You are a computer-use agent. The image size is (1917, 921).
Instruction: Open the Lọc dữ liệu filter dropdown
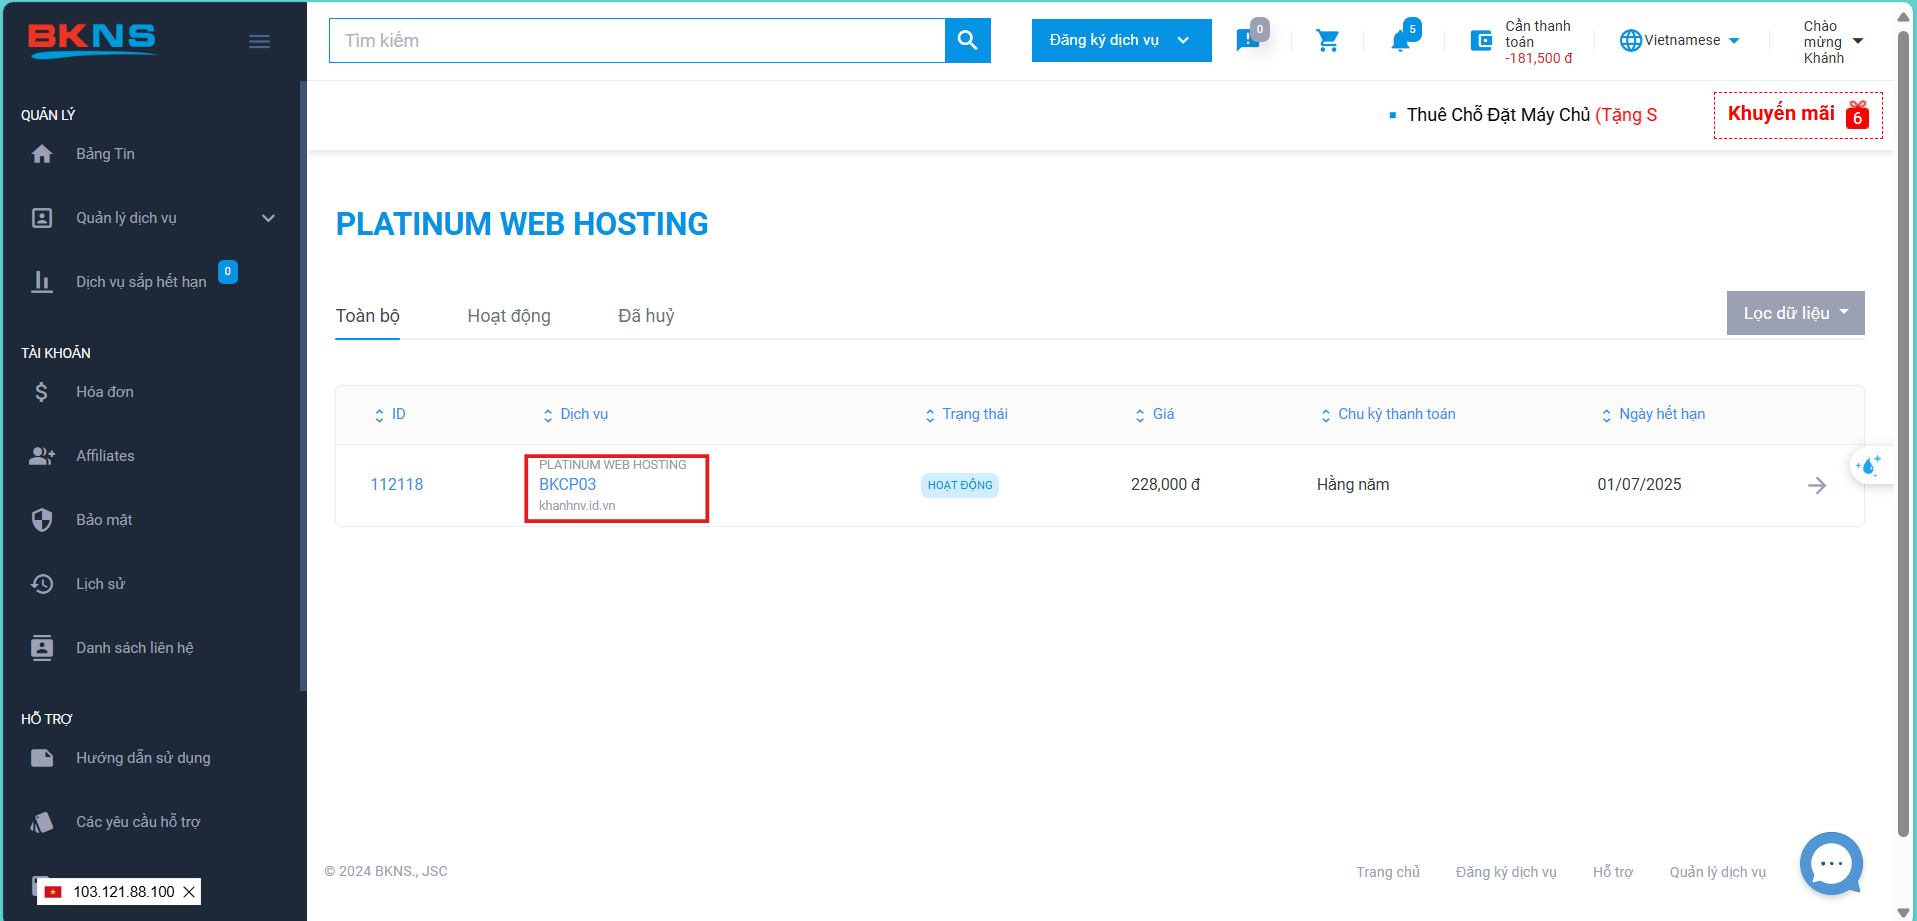pyautogui.click(x=1795, y=313)
